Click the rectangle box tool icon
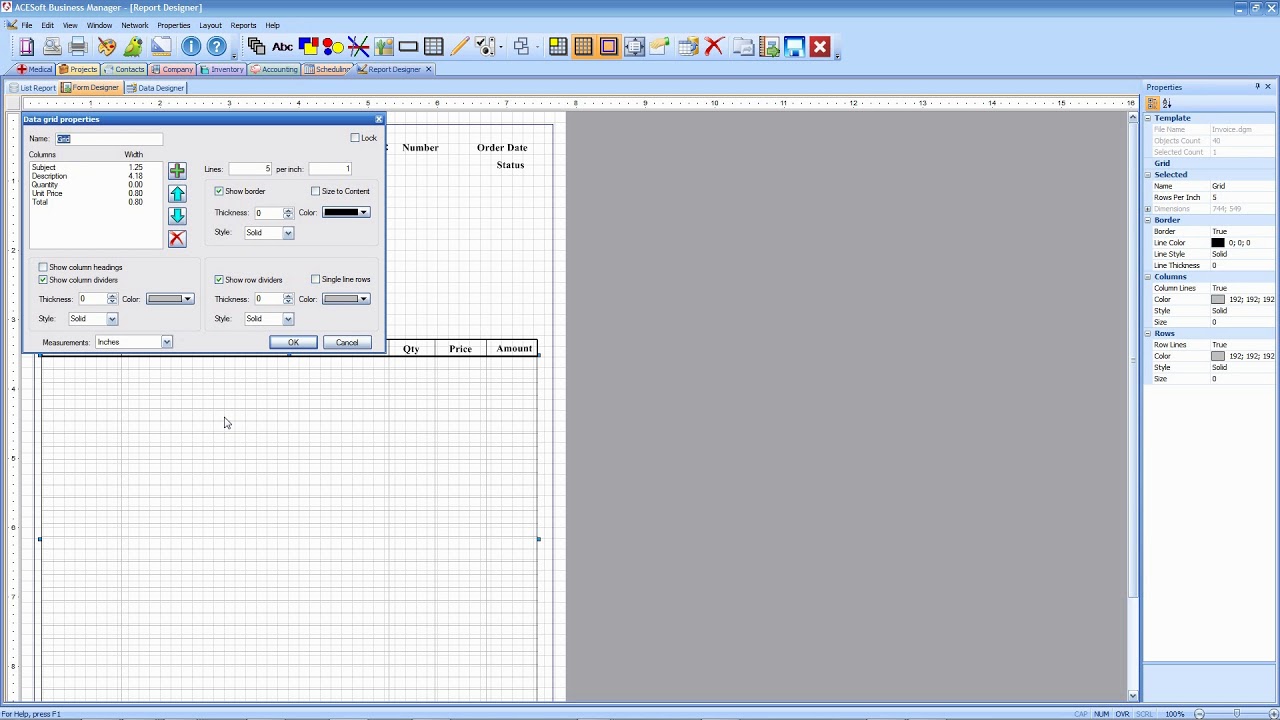Image resolution: width=1280 pixels, height=720 pixels. pos(408,46)
